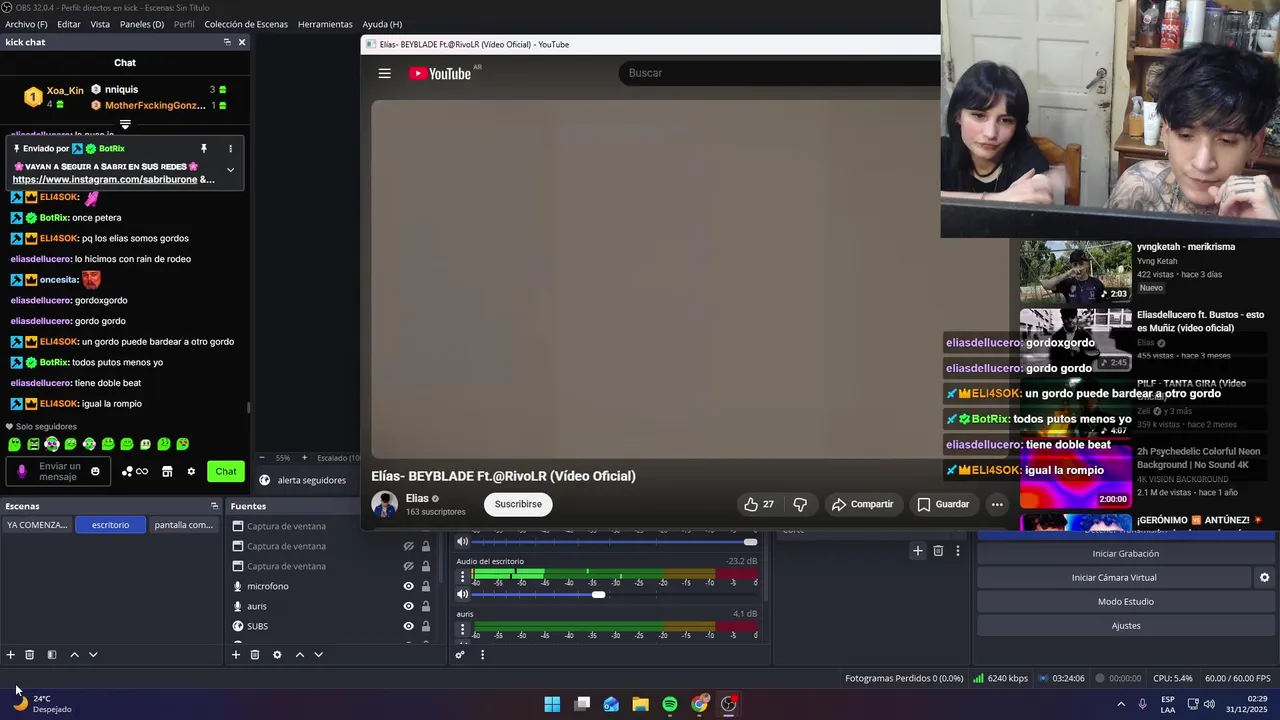1280x720 pixels.
Task: Show the third Captura de ventana source
Action: [408, 567]
